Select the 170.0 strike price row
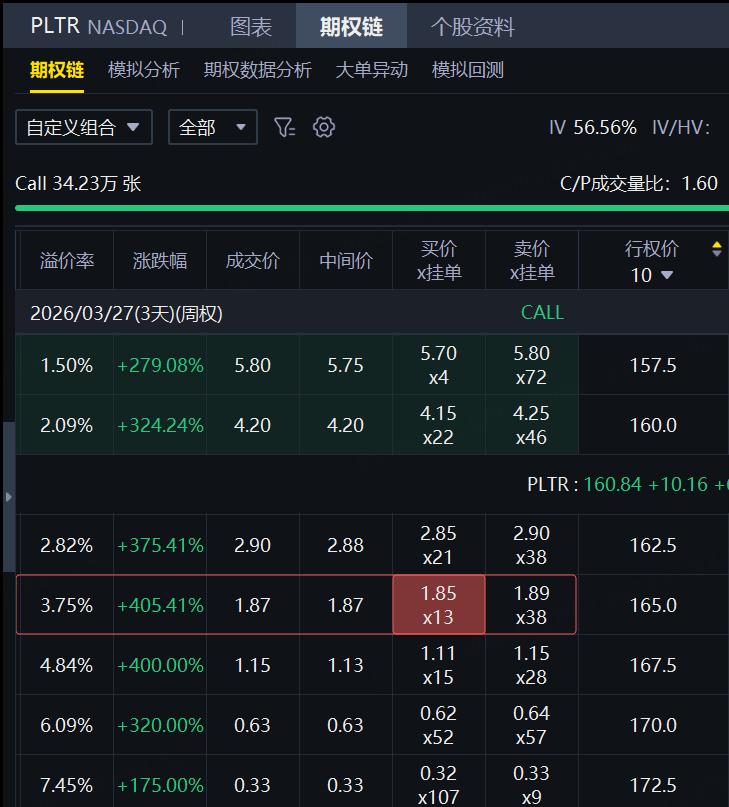 652,725
